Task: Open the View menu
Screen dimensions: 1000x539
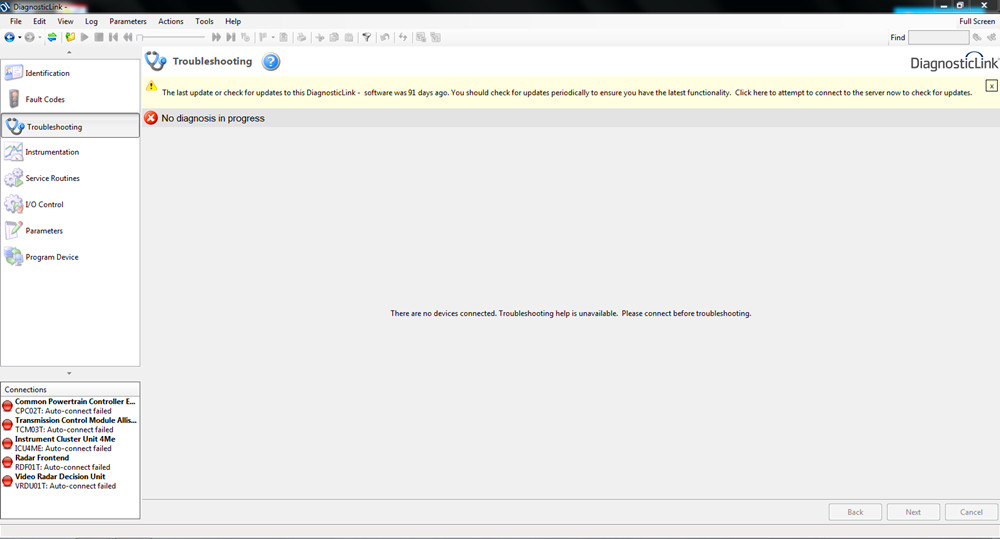Action: click(x=65, y=21)
